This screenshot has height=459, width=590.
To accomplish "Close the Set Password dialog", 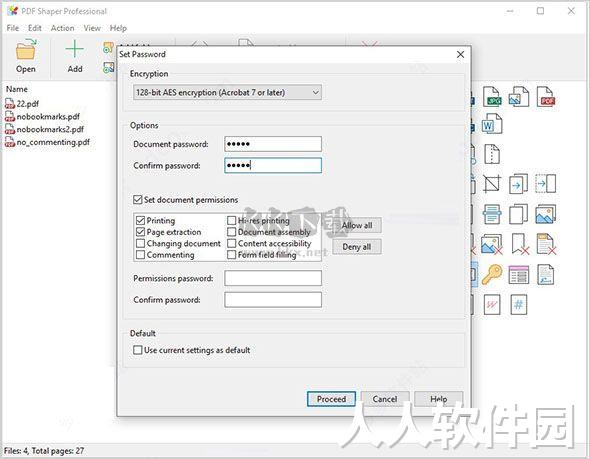I will click(460, 55).
